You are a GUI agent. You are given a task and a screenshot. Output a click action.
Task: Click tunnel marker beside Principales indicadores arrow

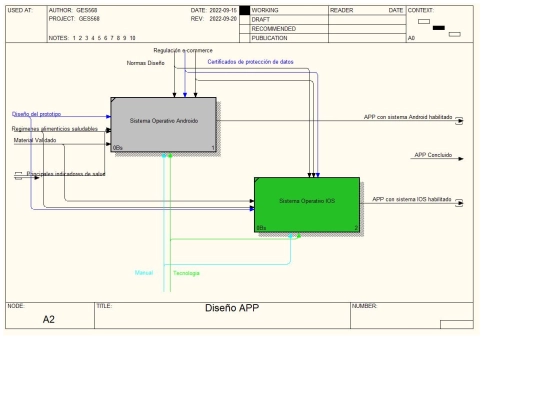pyautogui.click(x=18, y=176)
